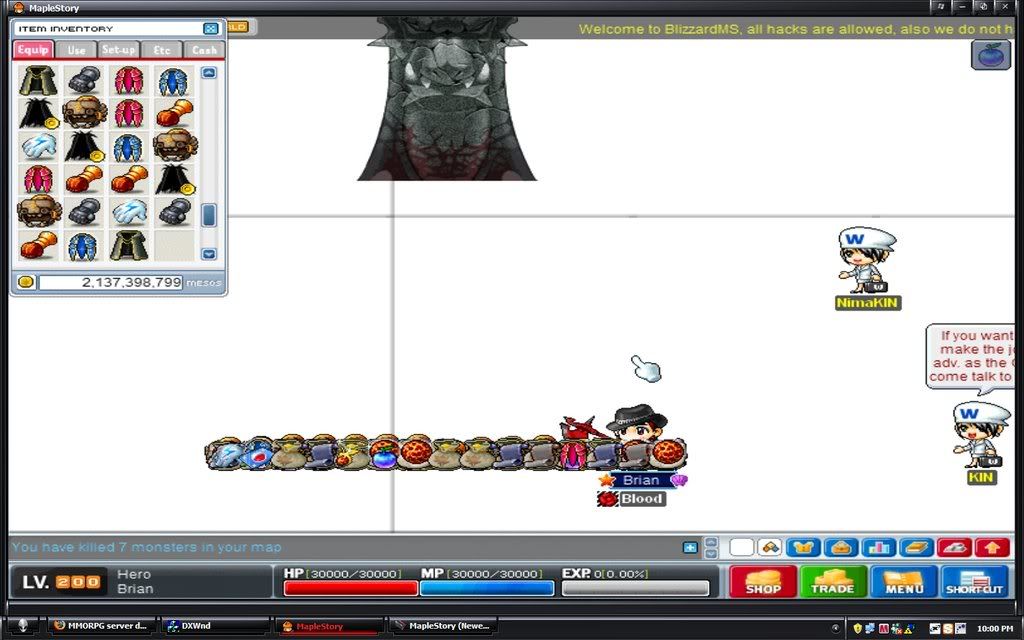Click the empty last inventory slot
1024x640 pixels.
[174, 246]
